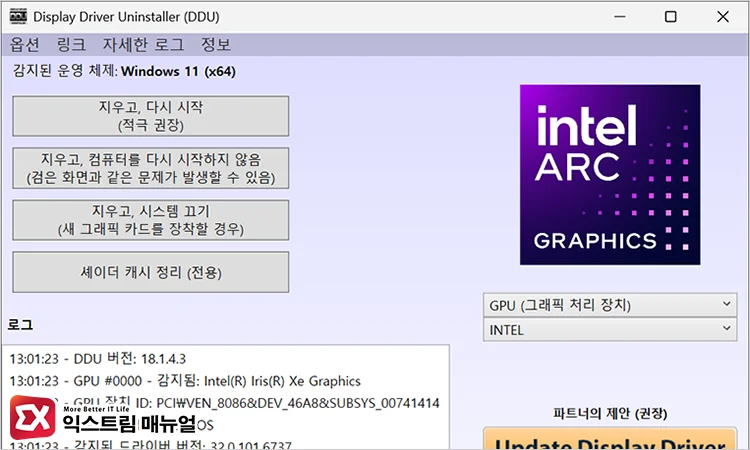The width and height of the screenshot is (750, 450).
Task: Select log line DDU 버전: 18.1.4.3
Action: [x=98, y=359]
